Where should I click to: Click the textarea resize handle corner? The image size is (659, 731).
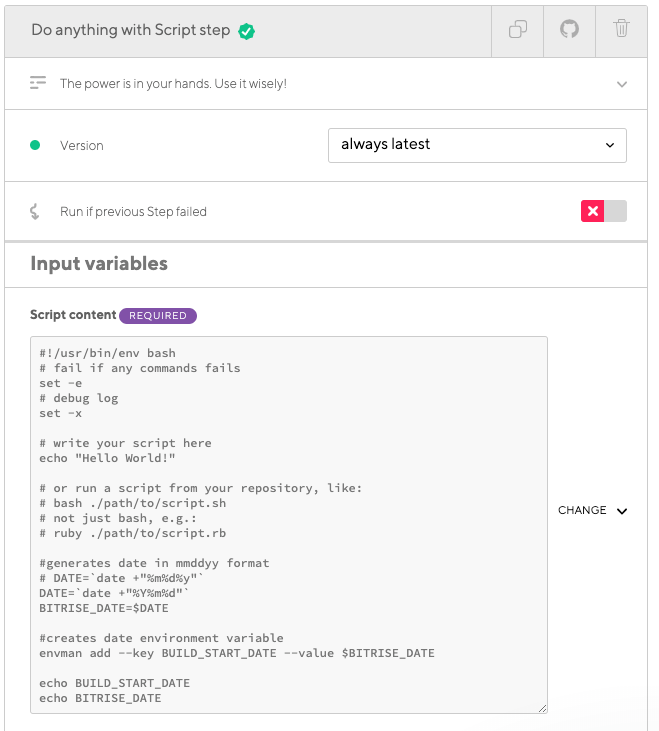click(542, 708)
